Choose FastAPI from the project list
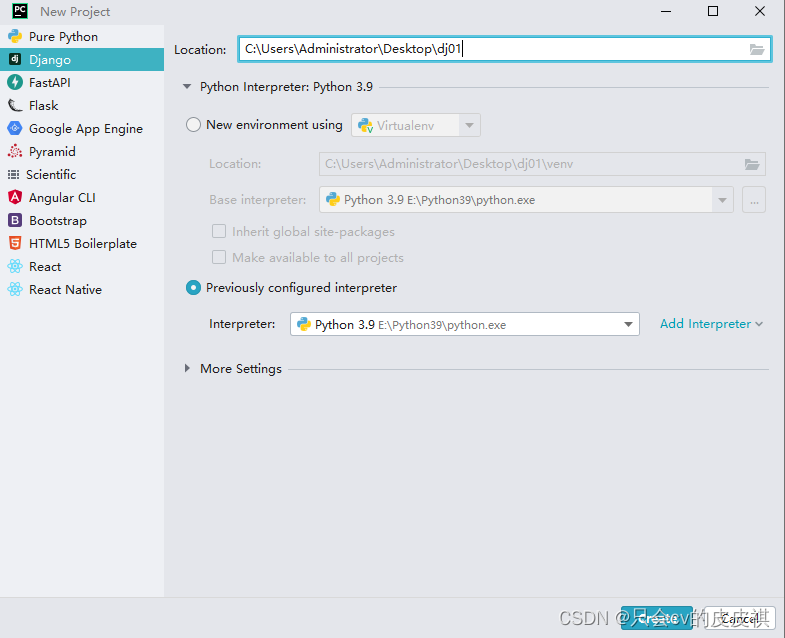This screenshot has height=638, width=785. point(82,83)
